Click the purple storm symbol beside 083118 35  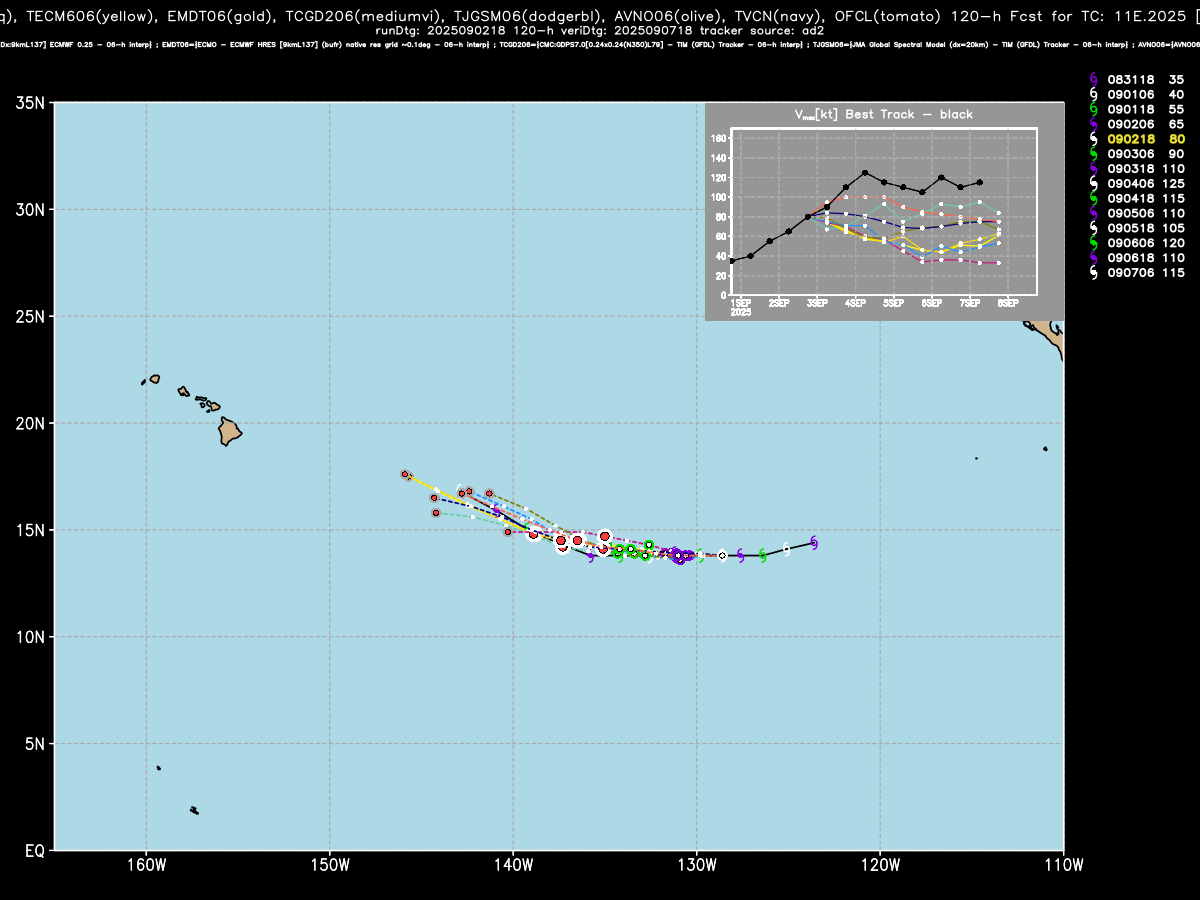click(1093, 79)
